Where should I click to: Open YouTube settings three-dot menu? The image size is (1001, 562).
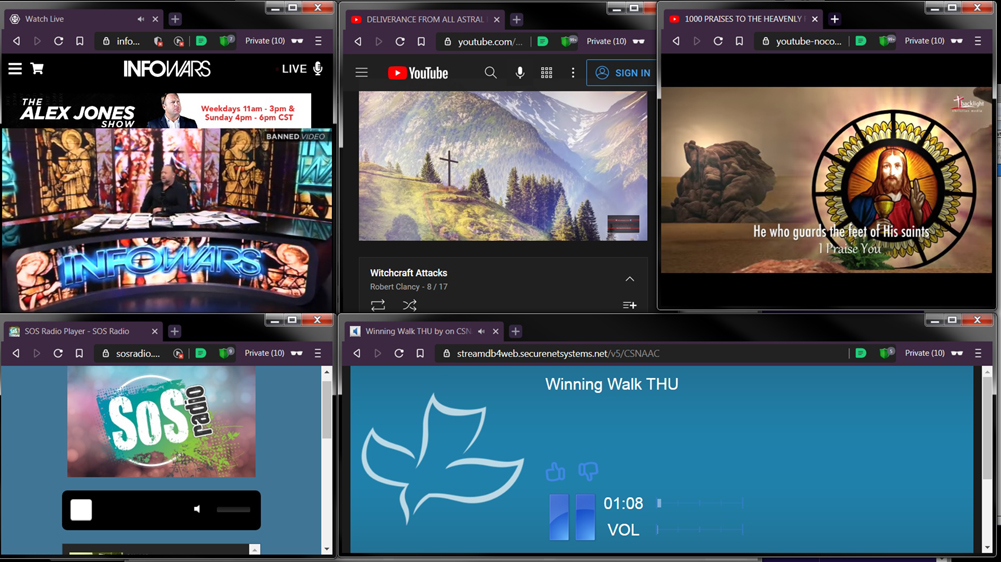(x=573, y=73)
